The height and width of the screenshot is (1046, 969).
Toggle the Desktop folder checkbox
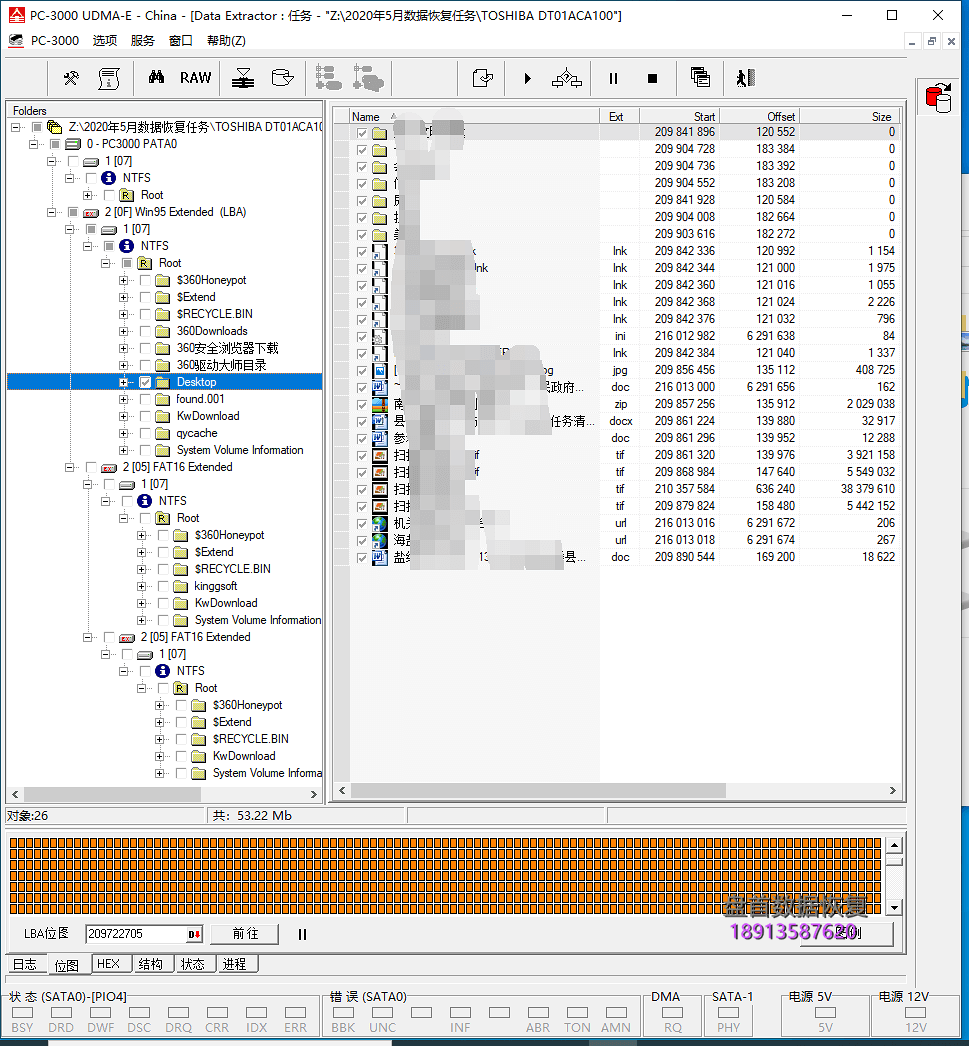point(145,382)
